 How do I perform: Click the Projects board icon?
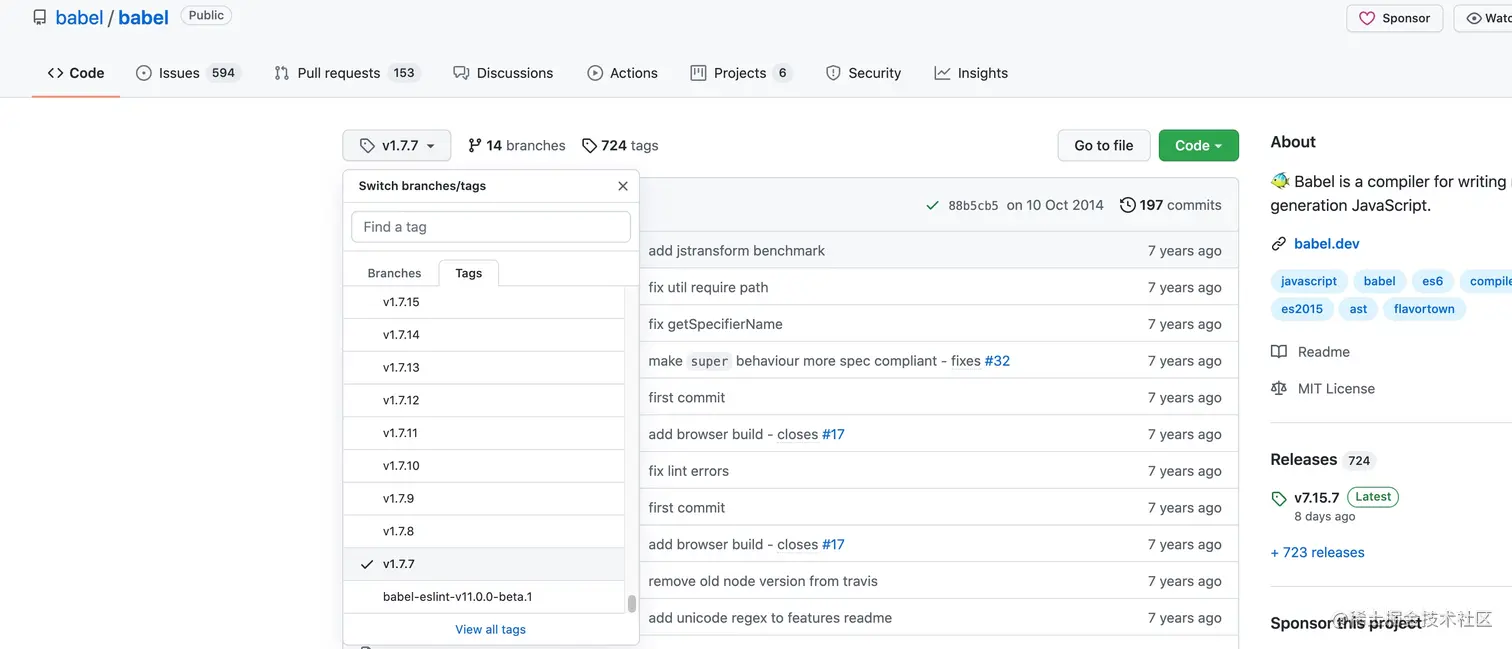(x=698, y=73)
